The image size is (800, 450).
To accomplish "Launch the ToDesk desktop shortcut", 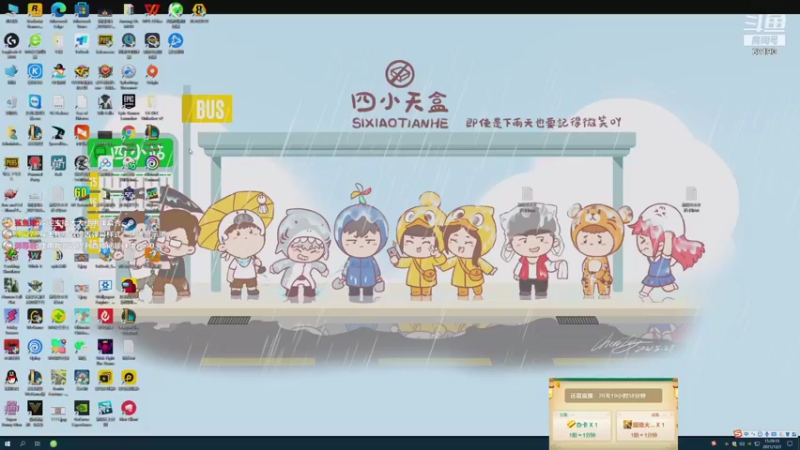I will tap(82, 40).
